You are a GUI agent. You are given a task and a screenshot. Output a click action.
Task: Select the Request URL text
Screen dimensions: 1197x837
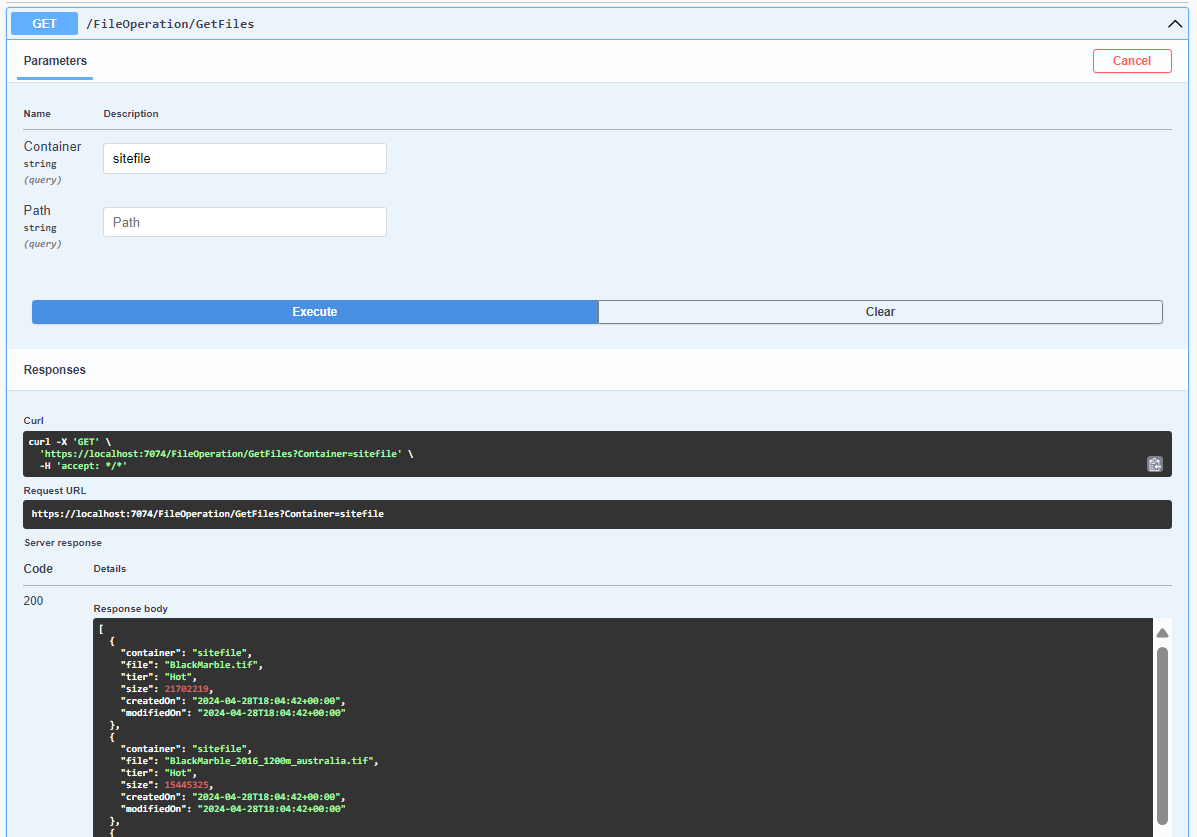[x=208, y=513]
